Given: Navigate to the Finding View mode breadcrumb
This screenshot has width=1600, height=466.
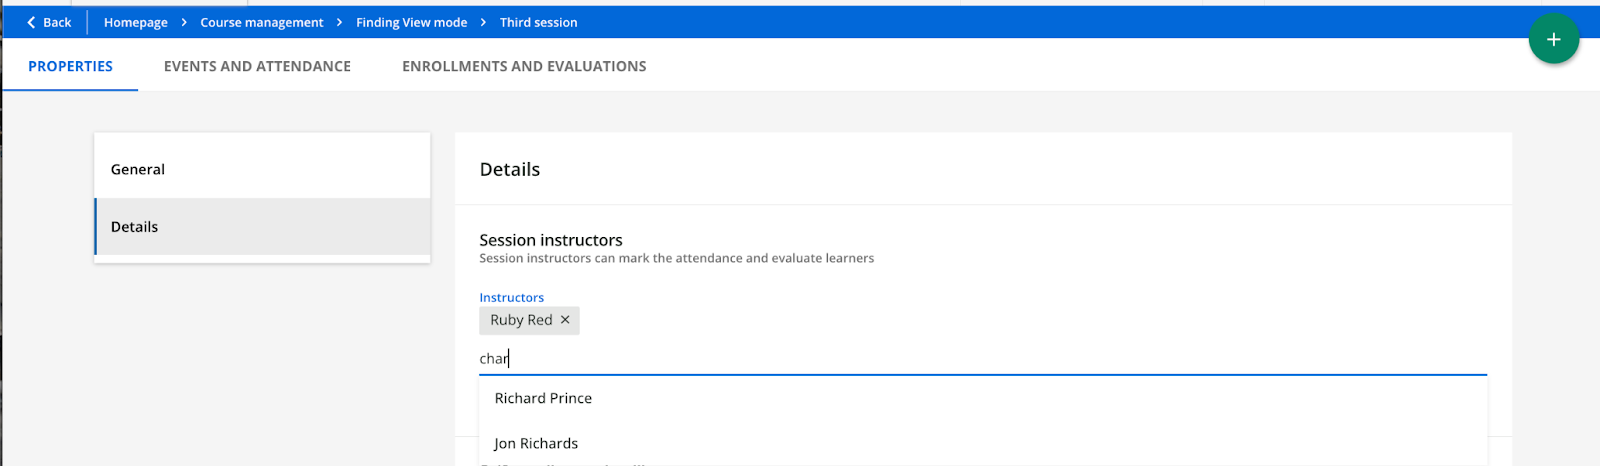Looking at the screenshot, I should [x=412, y=22].
